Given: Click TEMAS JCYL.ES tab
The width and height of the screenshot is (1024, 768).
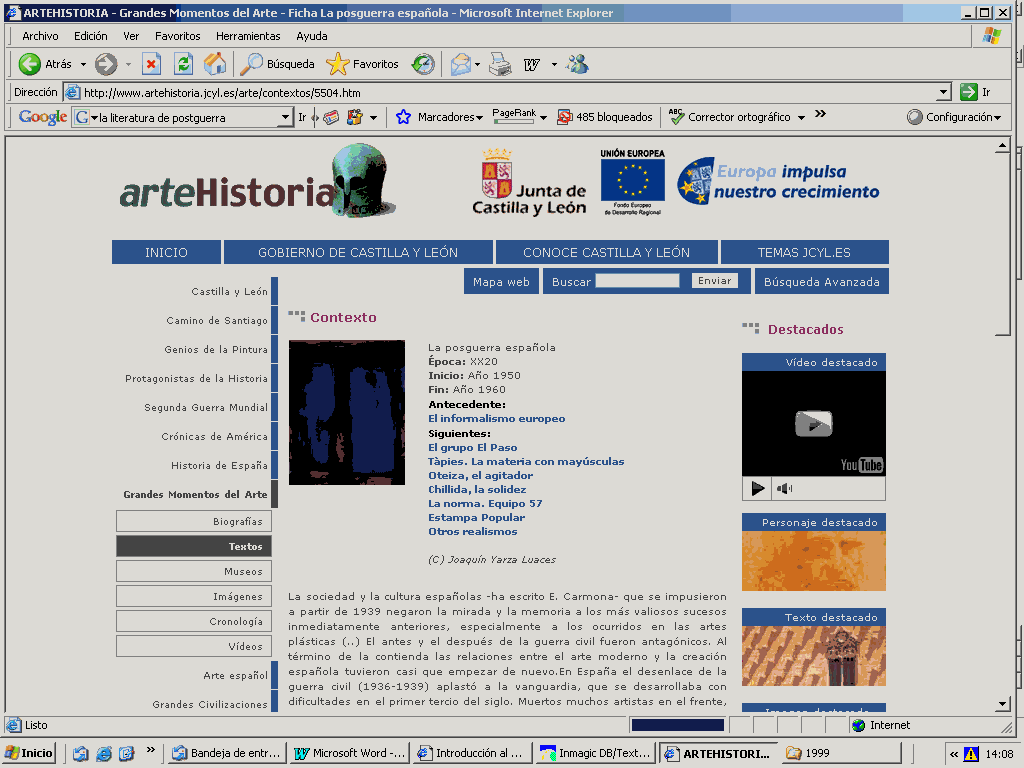Looking at the screenshot, I should tap(804, 252).
